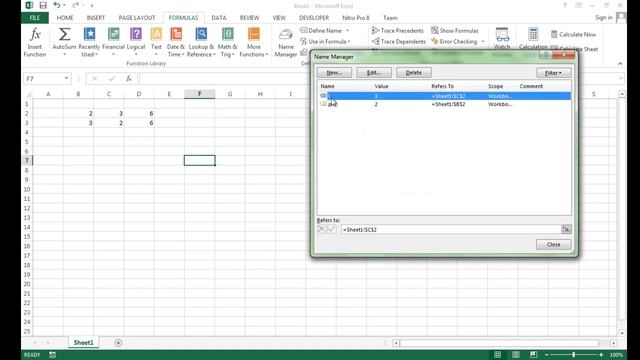Expand the Name Box dropdown

(66, 78)
